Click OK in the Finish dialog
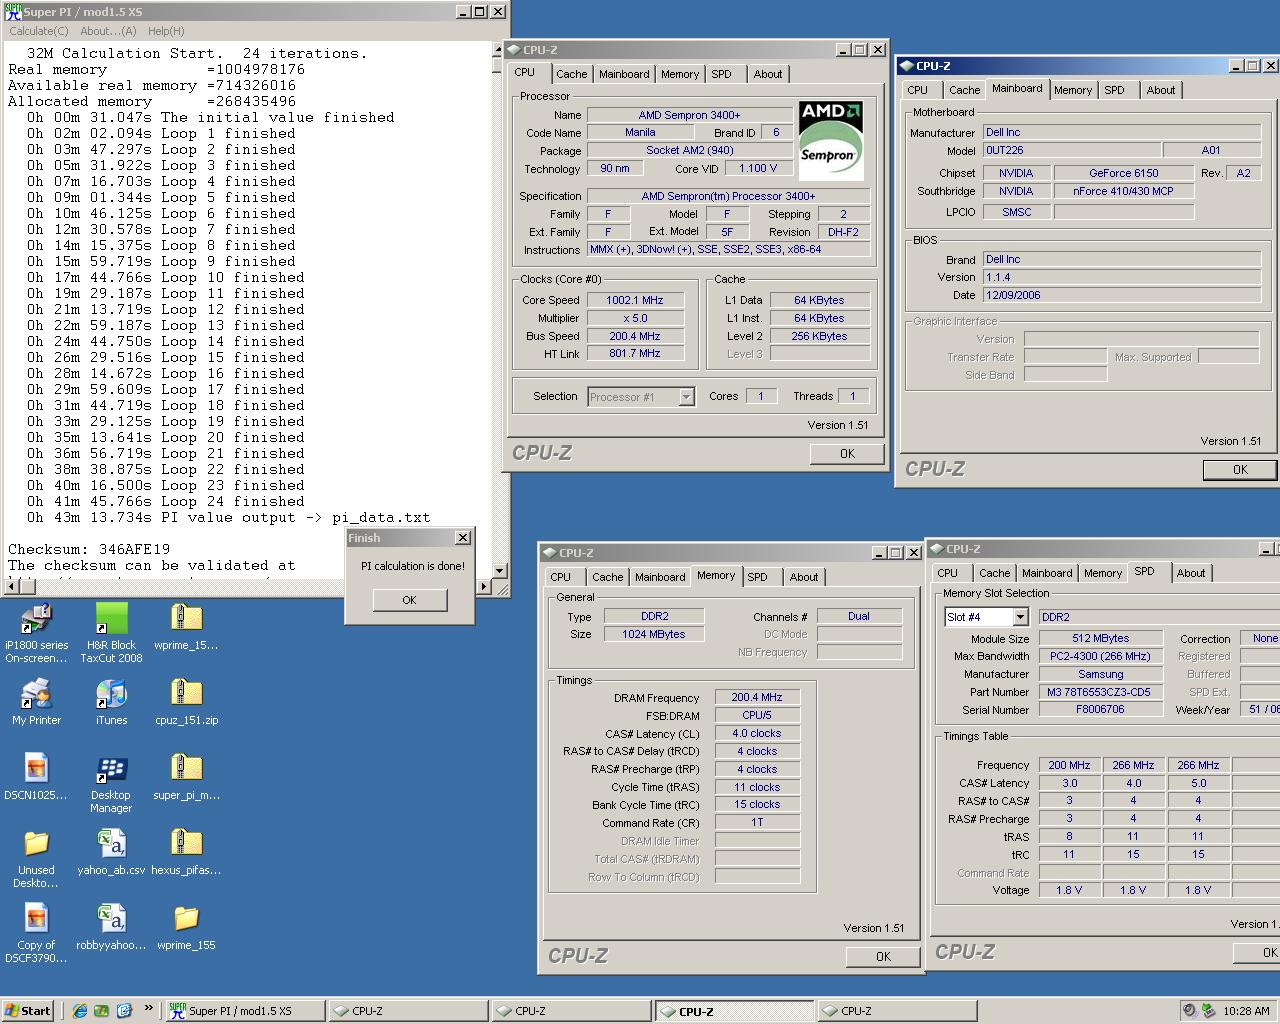Viewport: 1280px width, 1024px height. tap(409, 600)
